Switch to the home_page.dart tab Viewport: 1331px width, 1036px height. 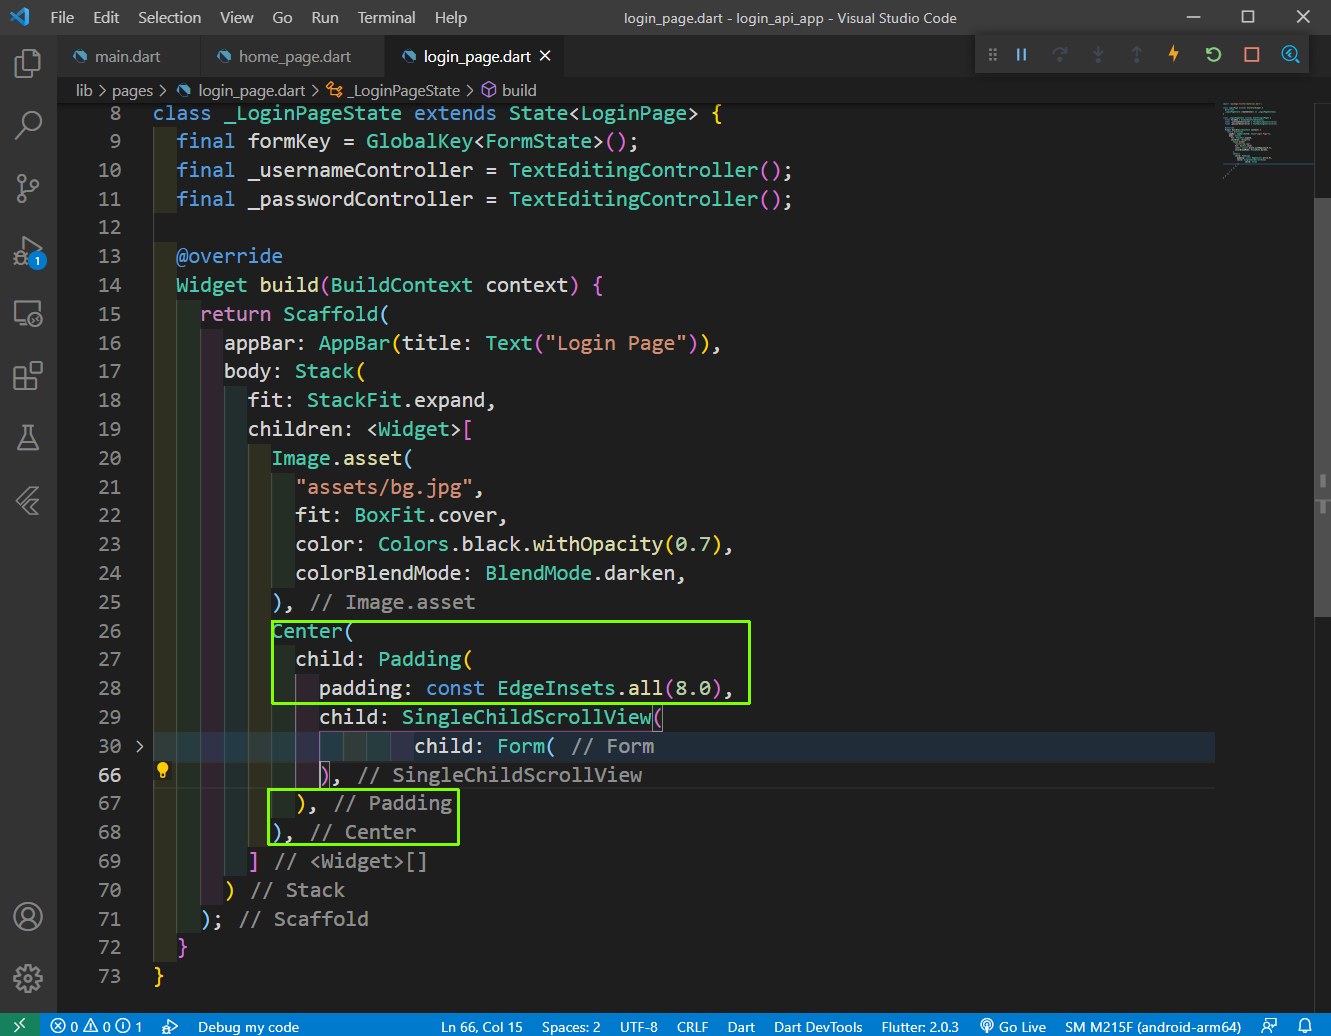pyautogui.click(x=294, y=56)
